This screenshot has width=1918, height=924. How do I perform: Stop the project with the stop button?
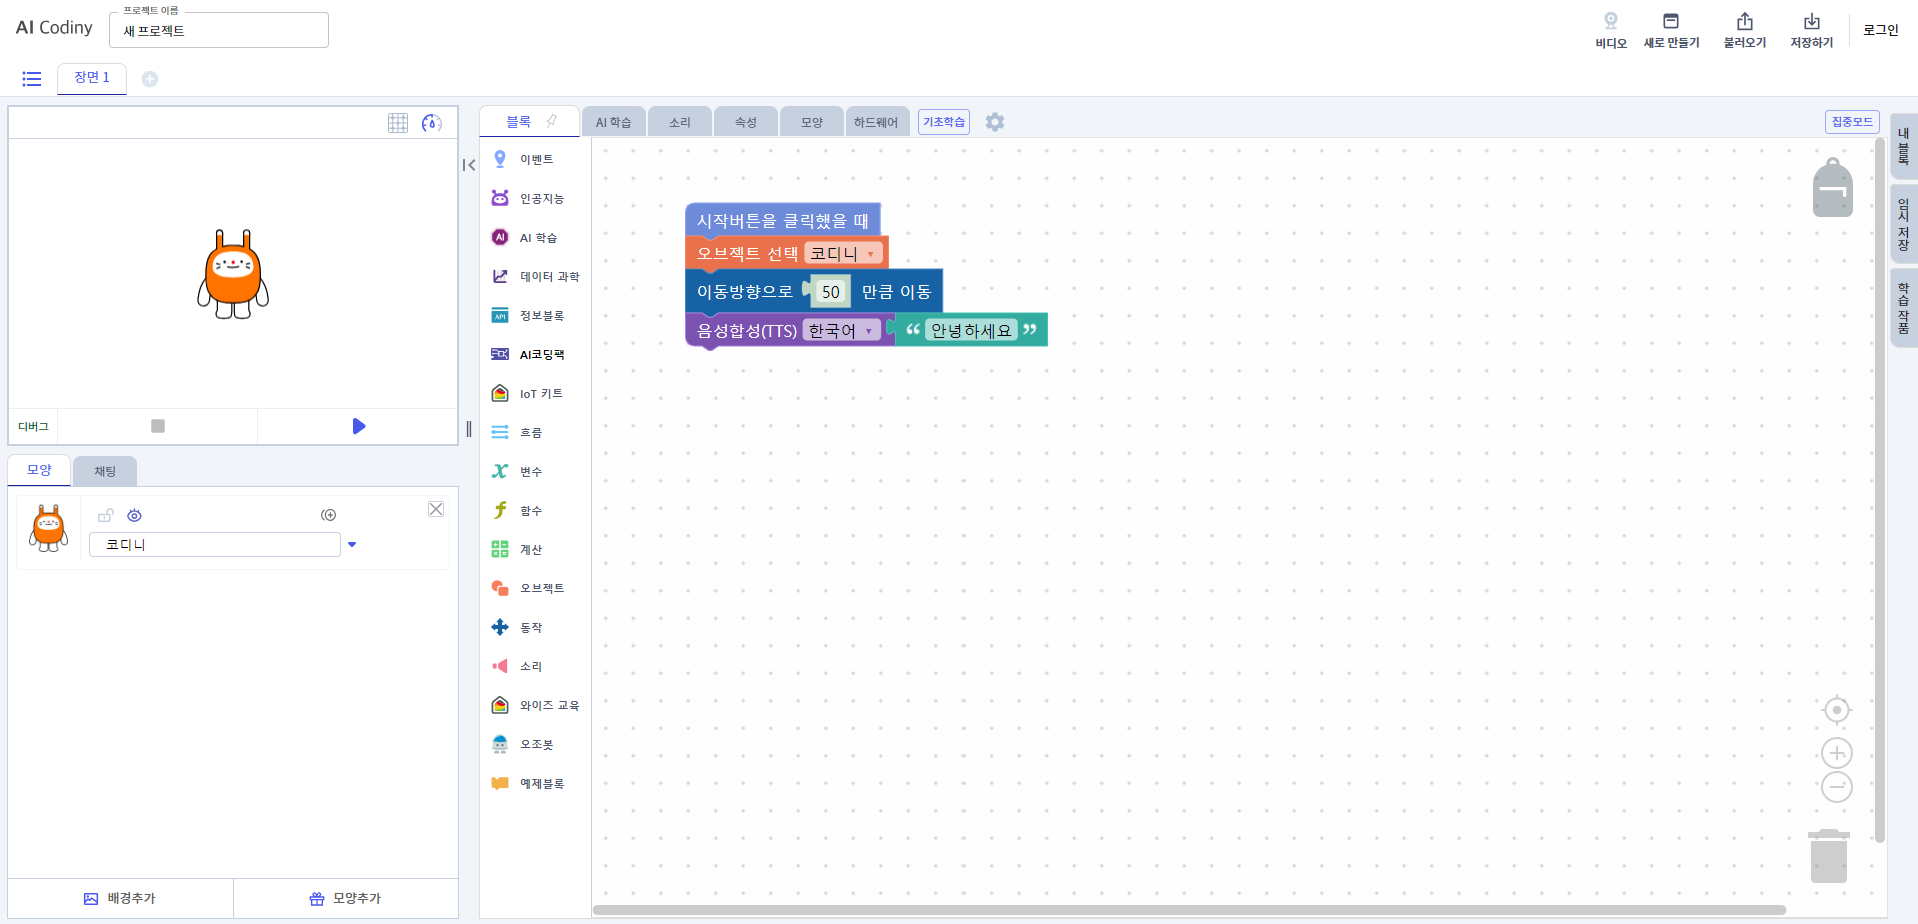tap(157, 427)
